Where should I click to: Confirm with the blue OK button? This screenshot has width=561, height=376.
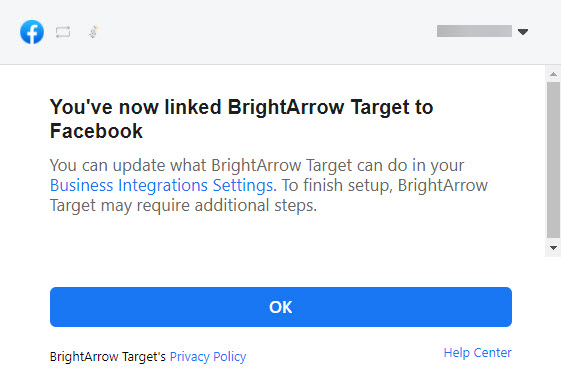[280, 307]
